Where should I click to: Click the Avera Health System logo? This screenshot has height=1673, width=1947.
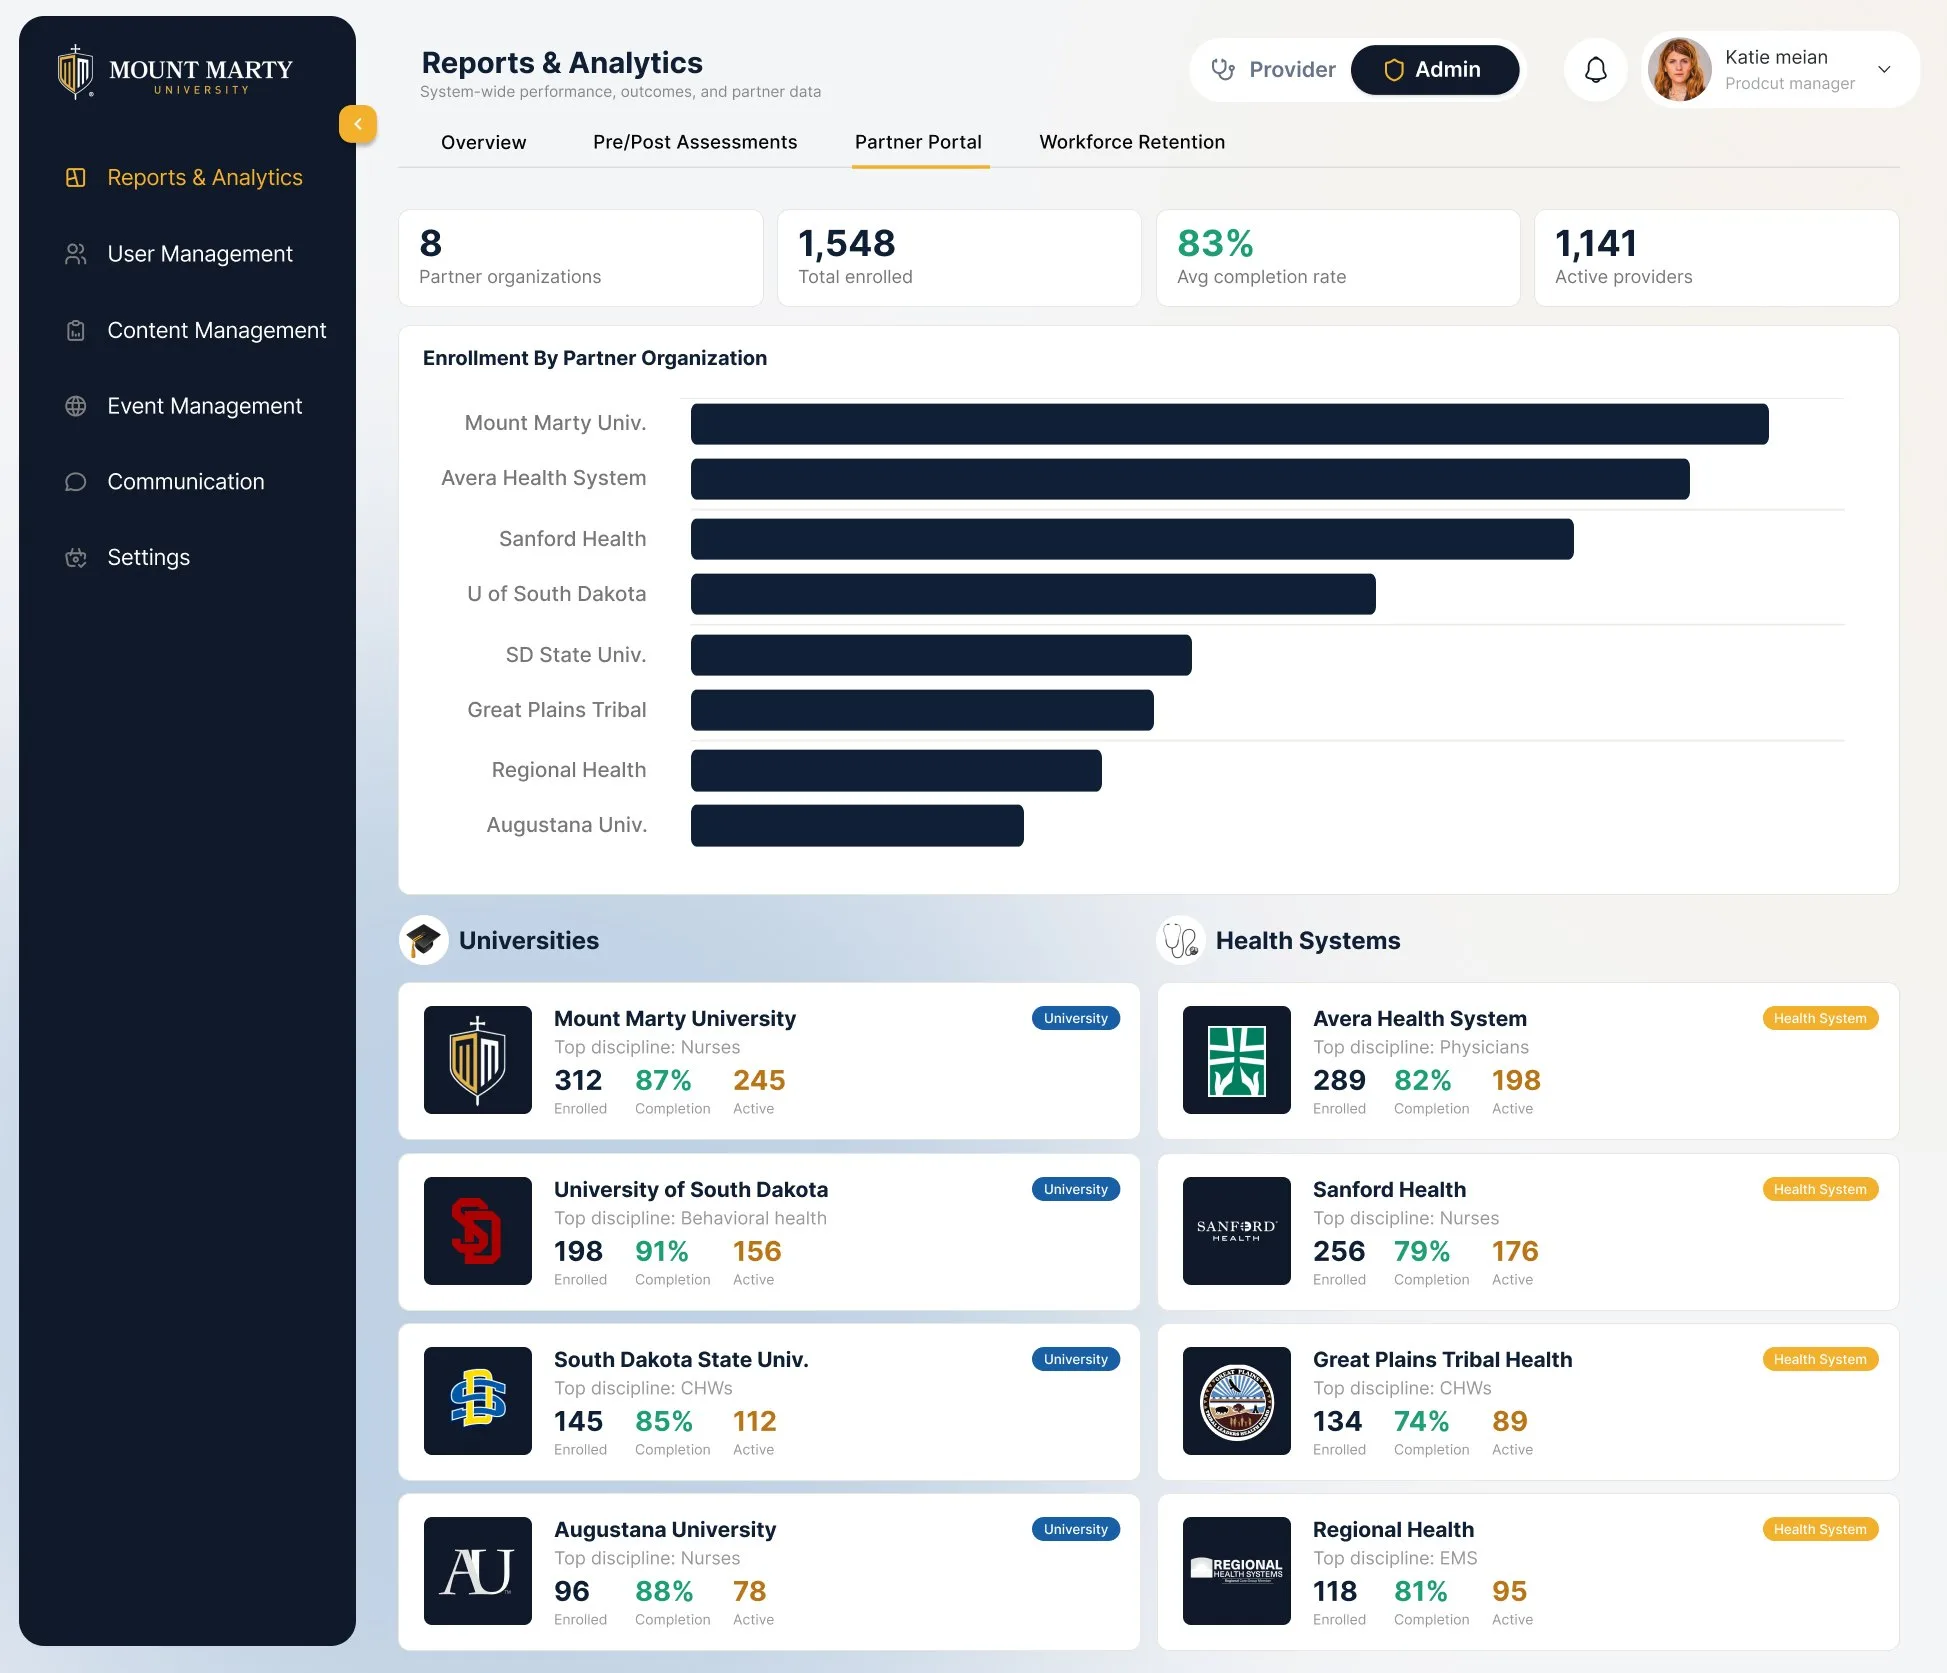[1237, 1060]
